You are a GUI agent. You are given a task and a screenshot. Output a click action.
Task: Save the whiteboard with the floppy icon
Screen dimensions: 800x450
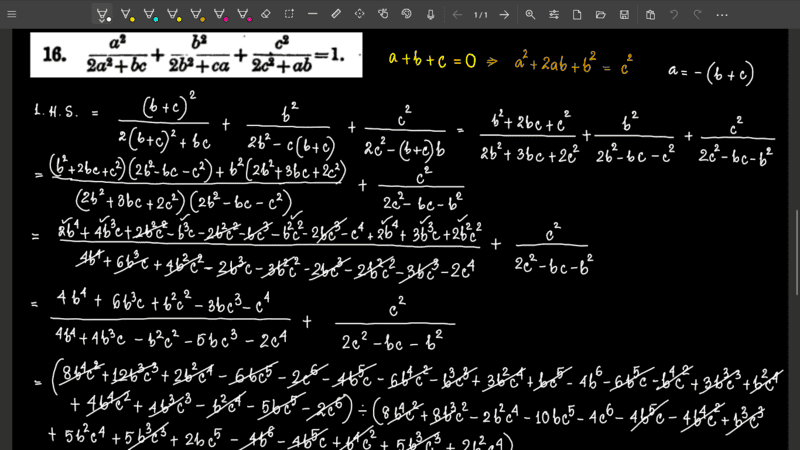click(624, 15)
